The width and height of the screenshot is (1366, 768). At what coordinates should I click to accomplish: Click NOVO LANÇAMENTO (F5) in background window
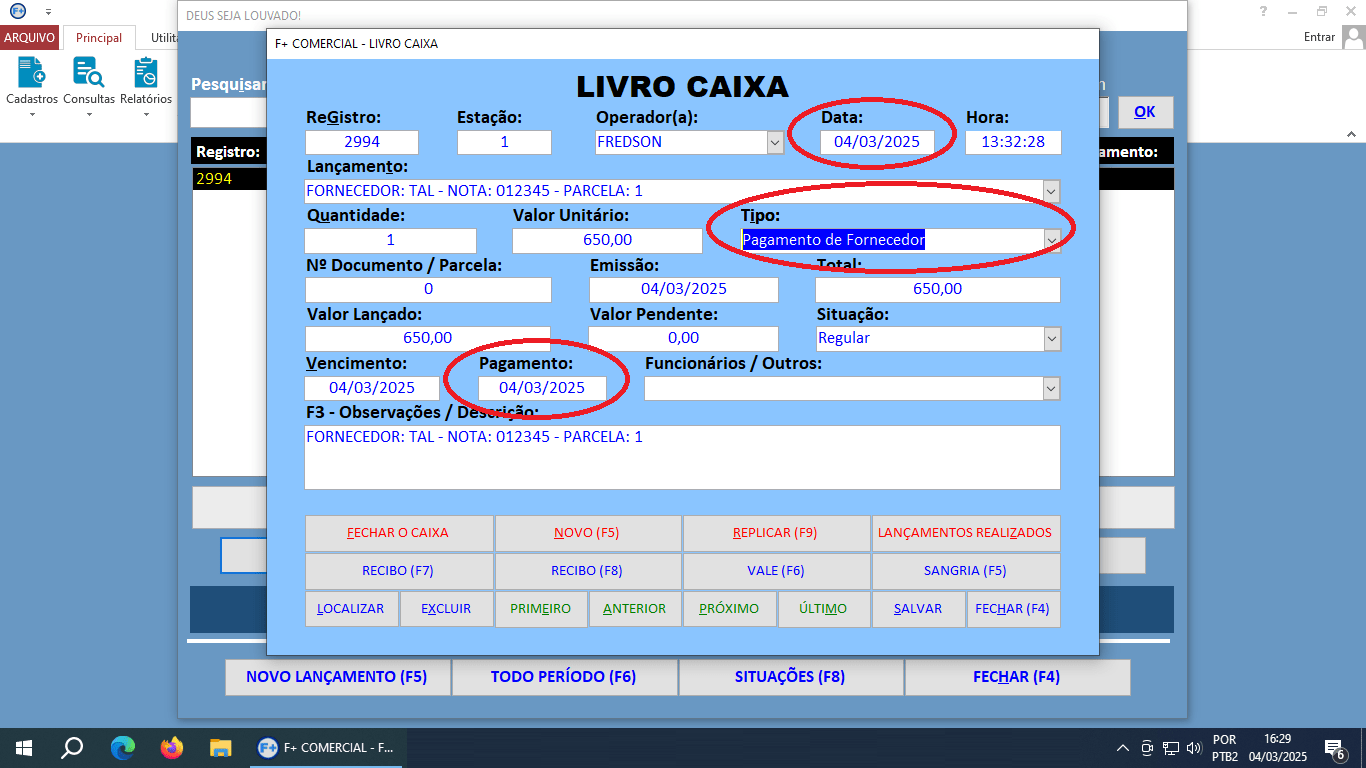coord(337,677)
